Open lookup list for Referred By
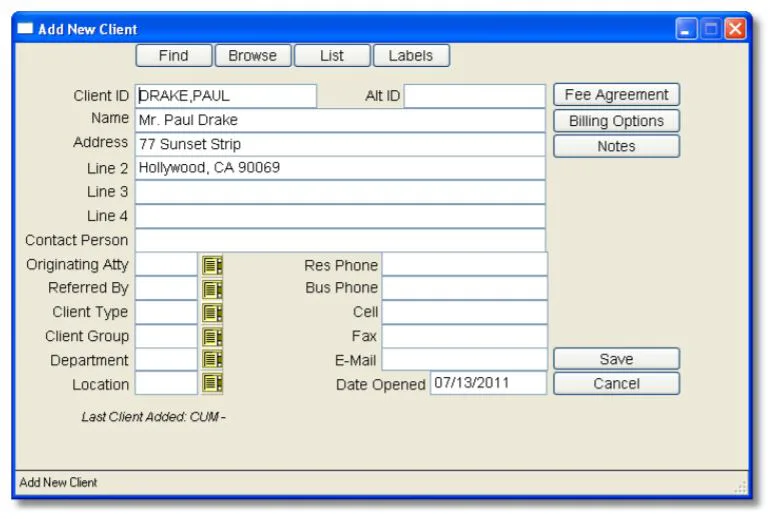 point(212,289)
